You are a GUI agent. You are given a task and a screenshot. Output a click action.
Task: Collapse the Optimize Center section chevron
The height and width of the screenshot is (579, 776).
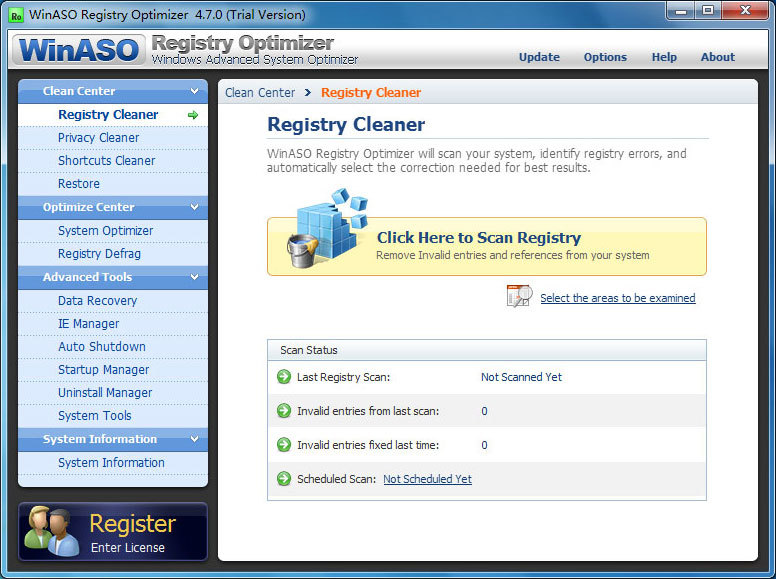click(x=194, y=207)
